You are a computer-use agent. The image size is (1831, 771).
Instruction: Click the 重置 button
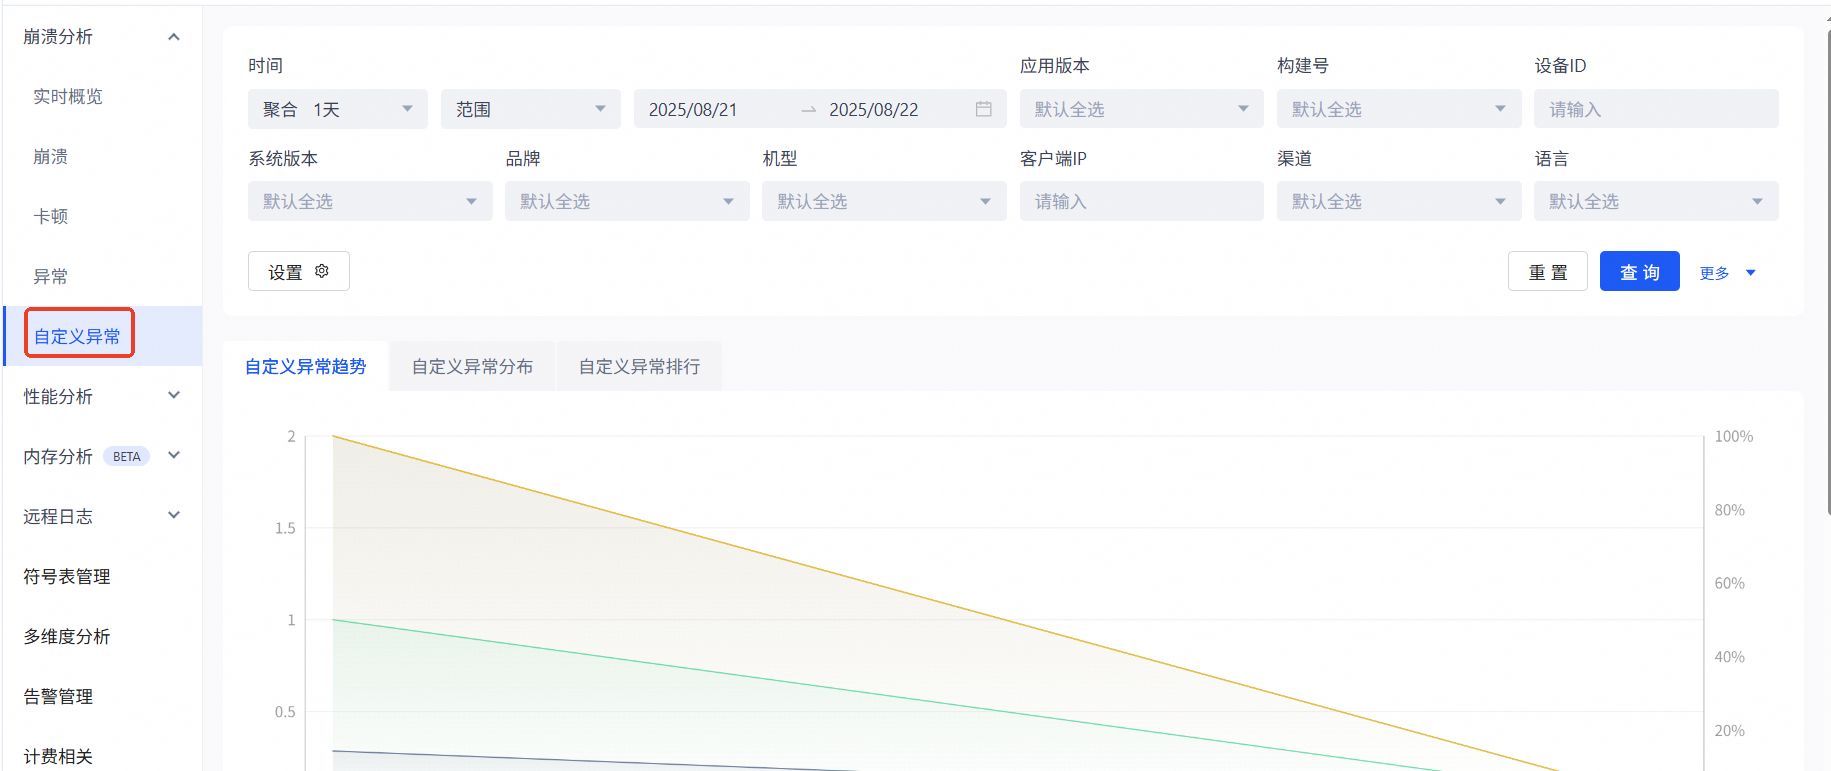(x=1548, y=271)
